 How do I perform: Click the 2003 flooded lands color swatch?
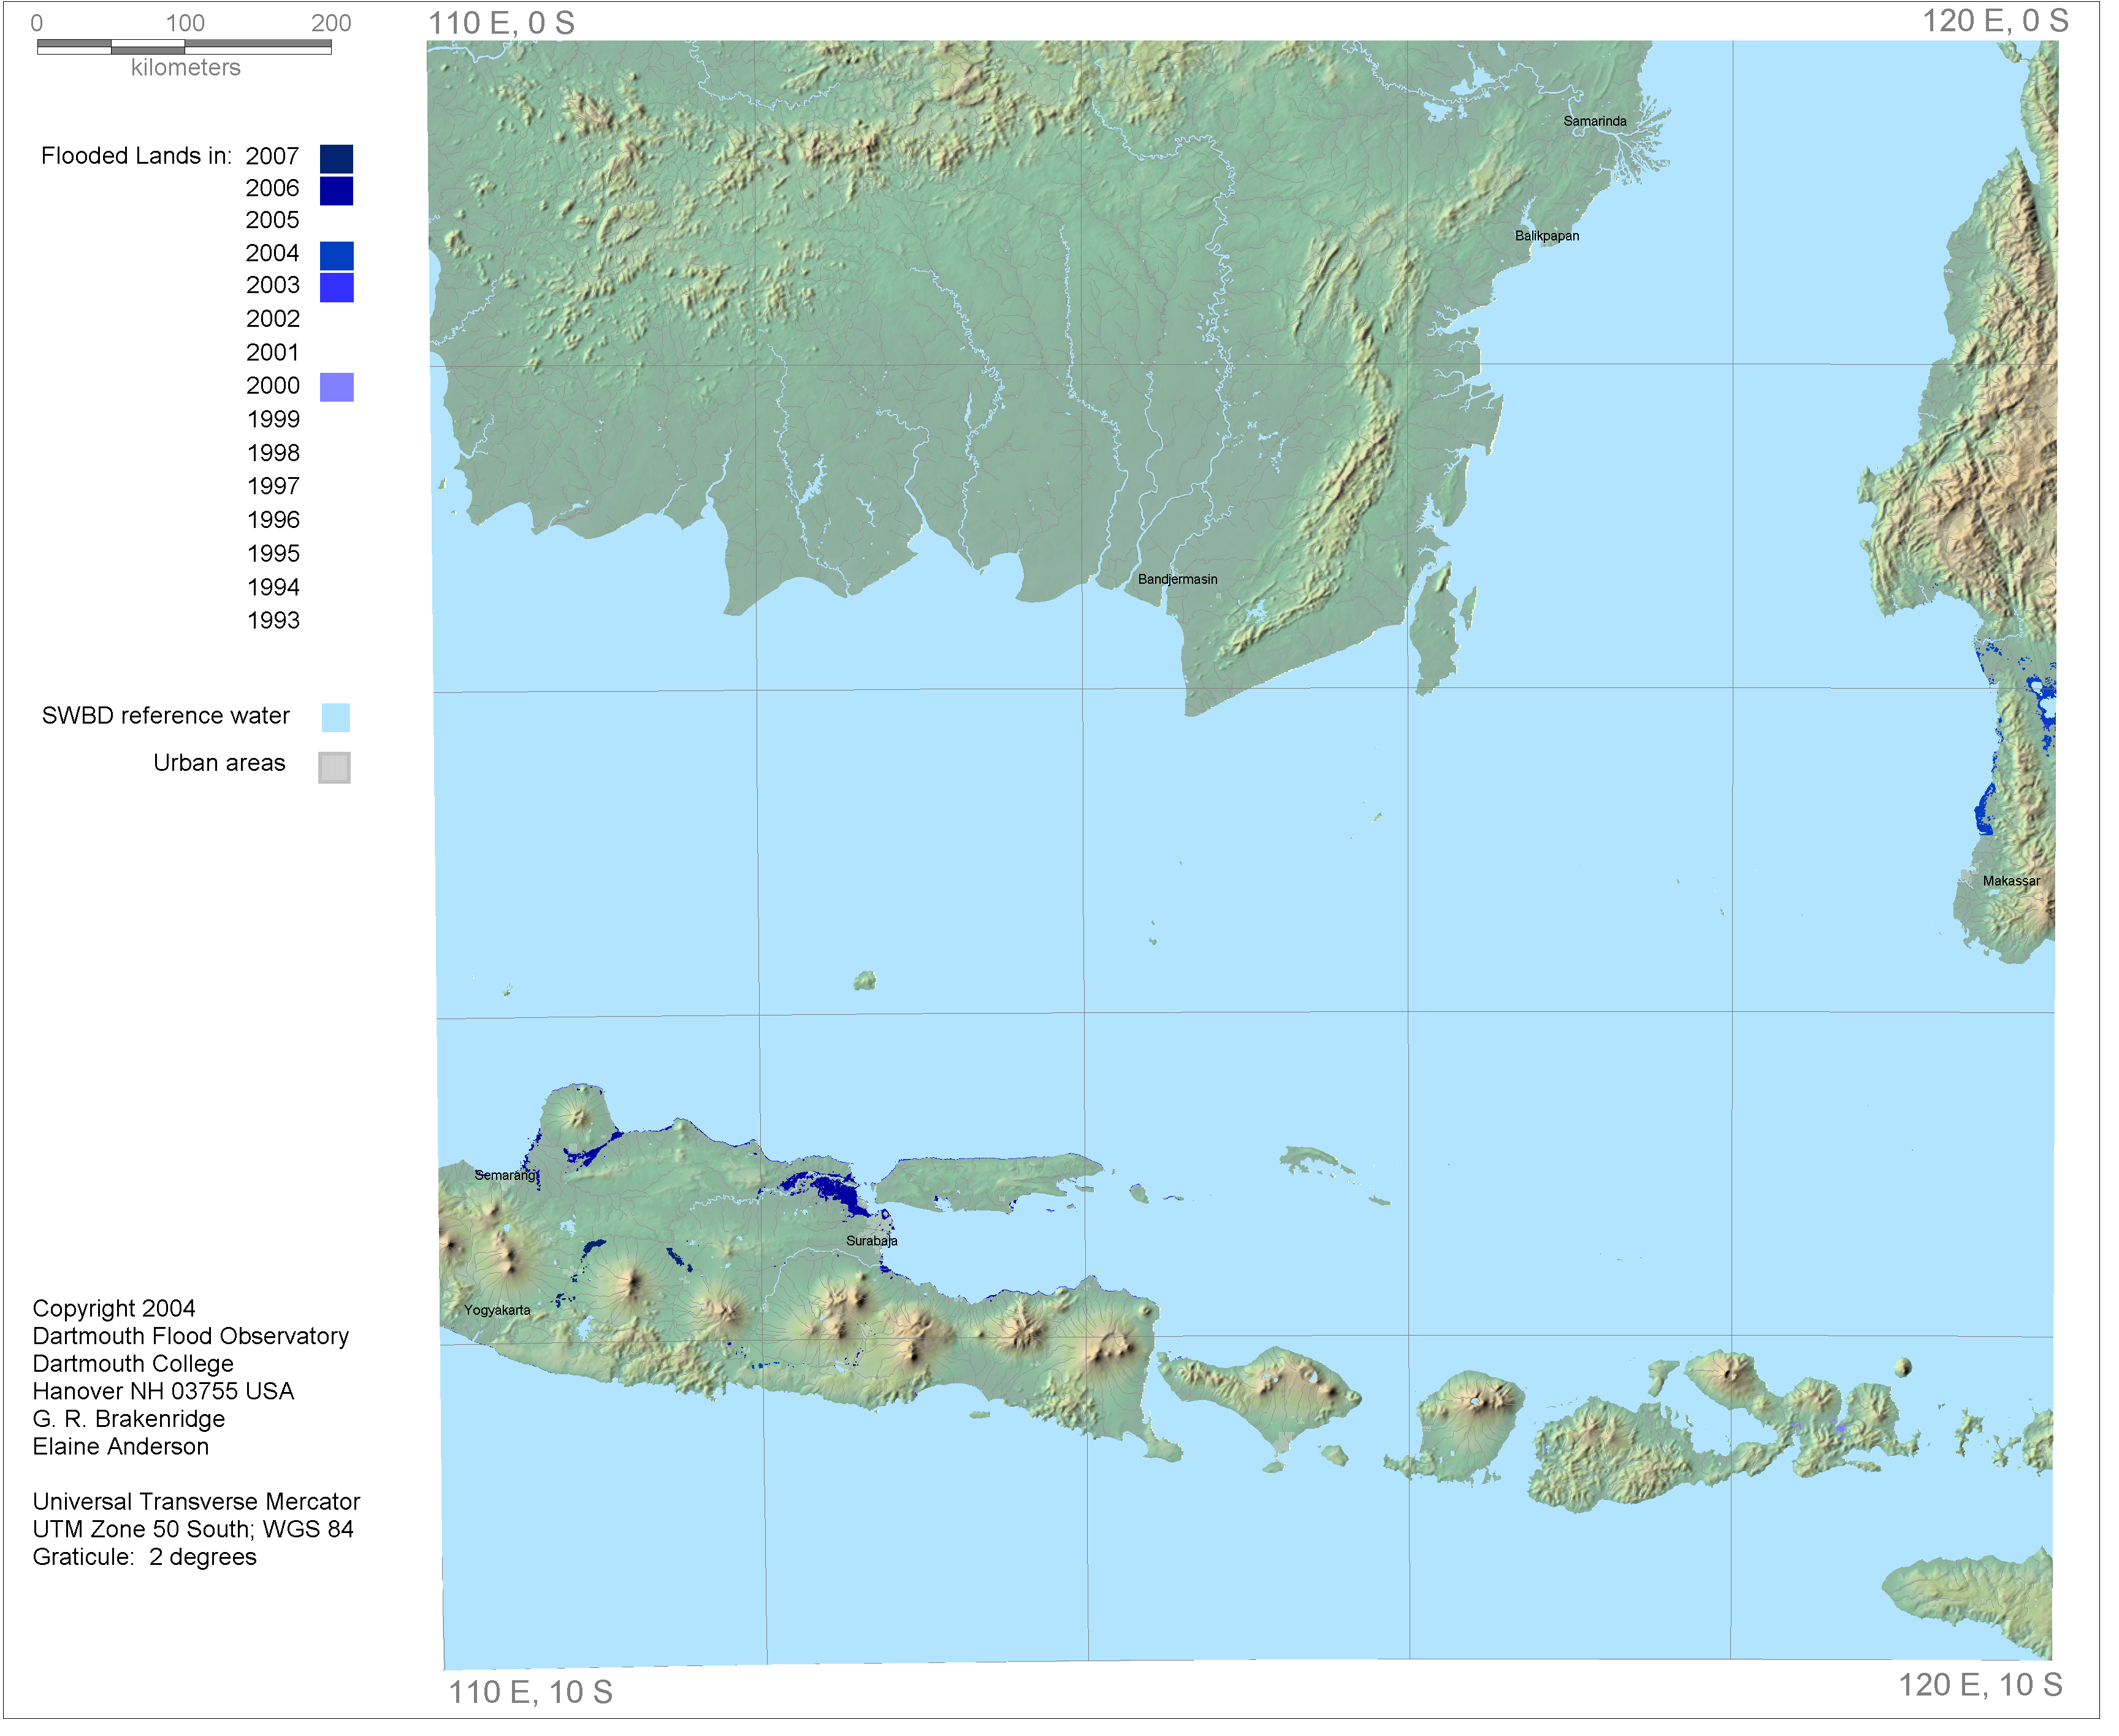338,289
